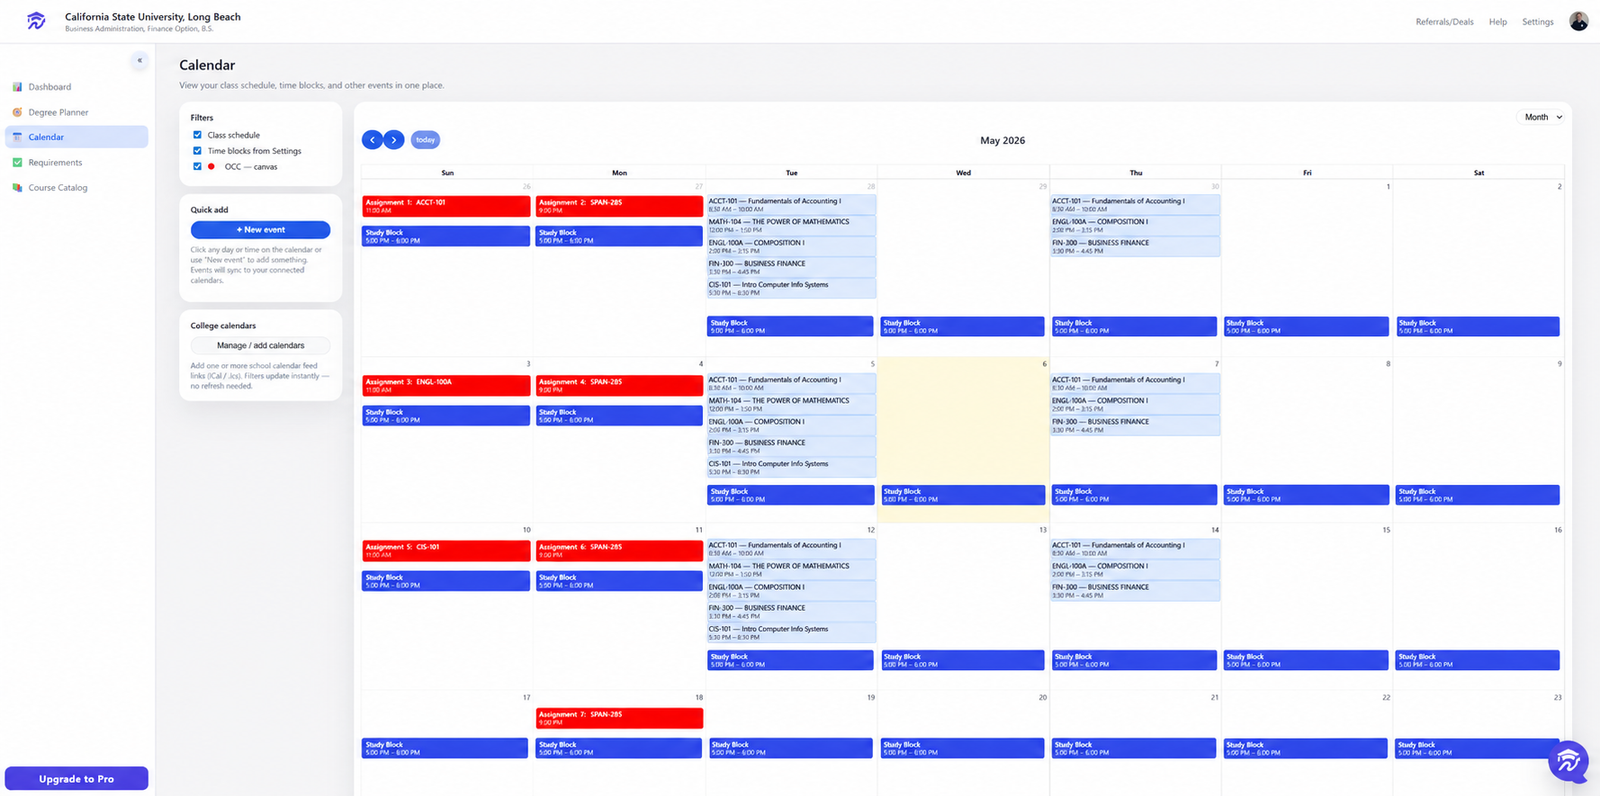Toggle the Class schedule filter checkbox
The width and height of the screenshot is (1600, 796).
click(197, 135)
